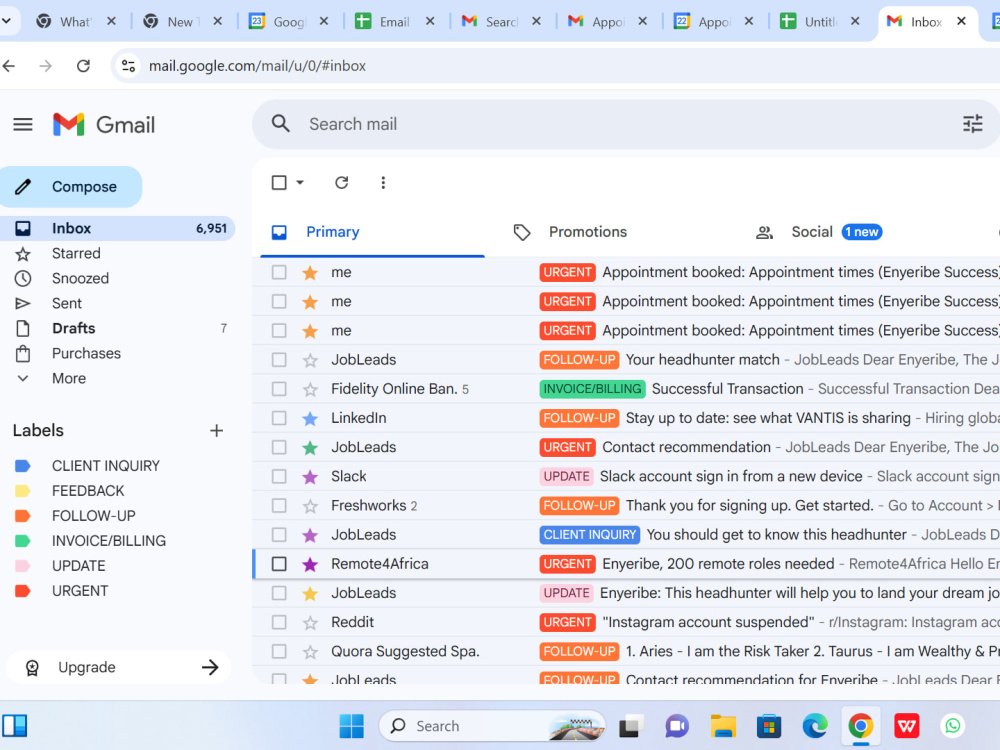Expand the More section in the sidebar
The height and width of the screenshot is (750, 1000).
pos(69,378)
